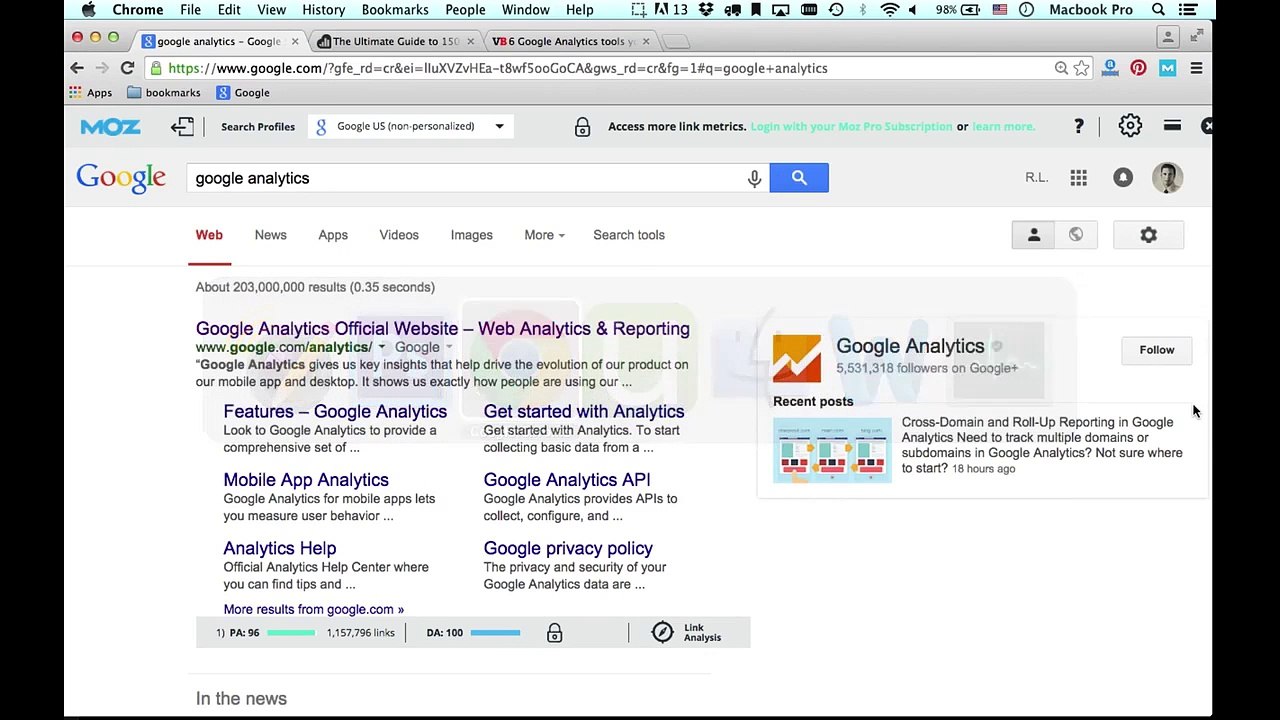1280x720 pixels.
Task: Click the DA 100 blue progress bar
Action: (x=495, y=633)
